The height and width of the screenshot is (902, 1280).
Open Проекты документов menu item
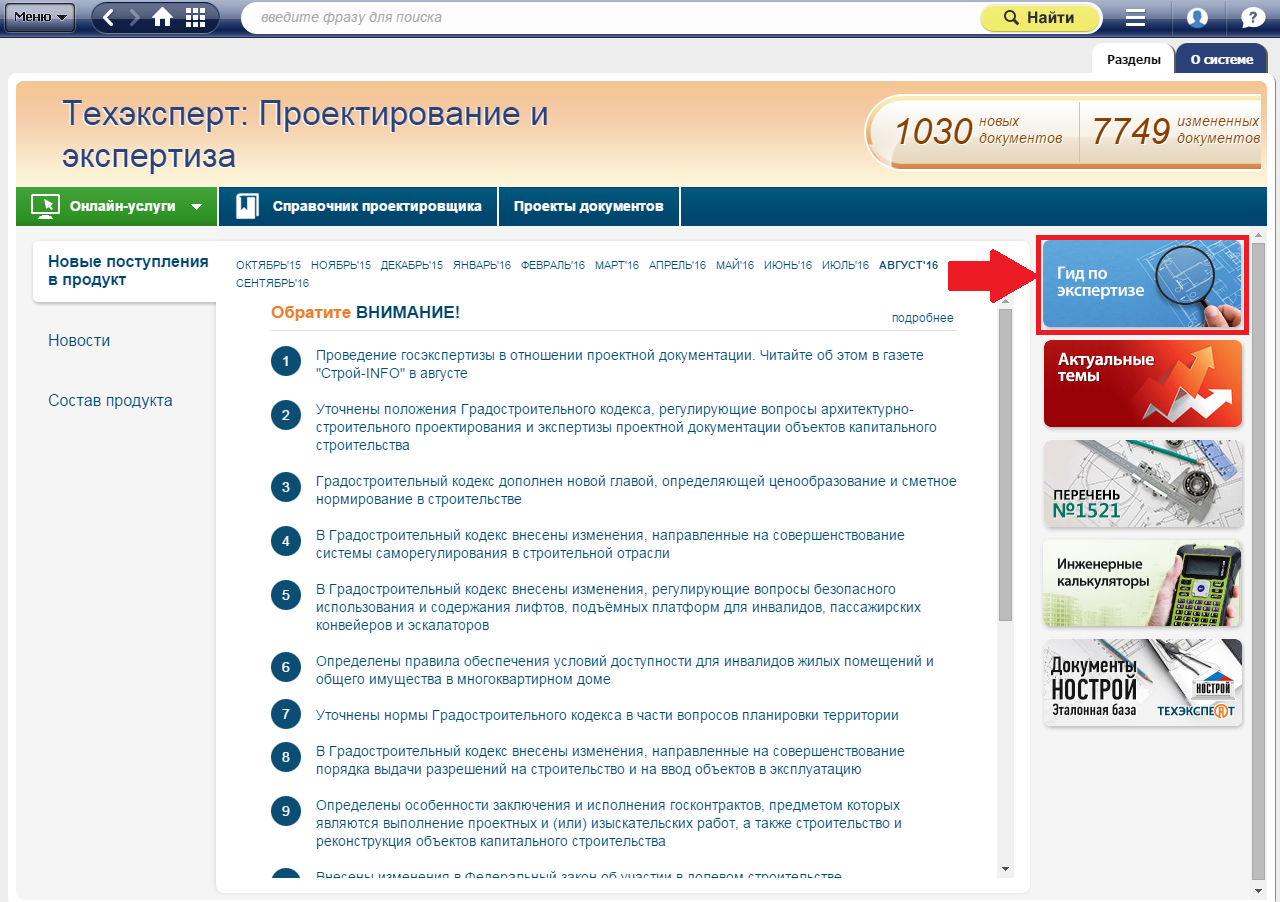(x=588, y=207)
